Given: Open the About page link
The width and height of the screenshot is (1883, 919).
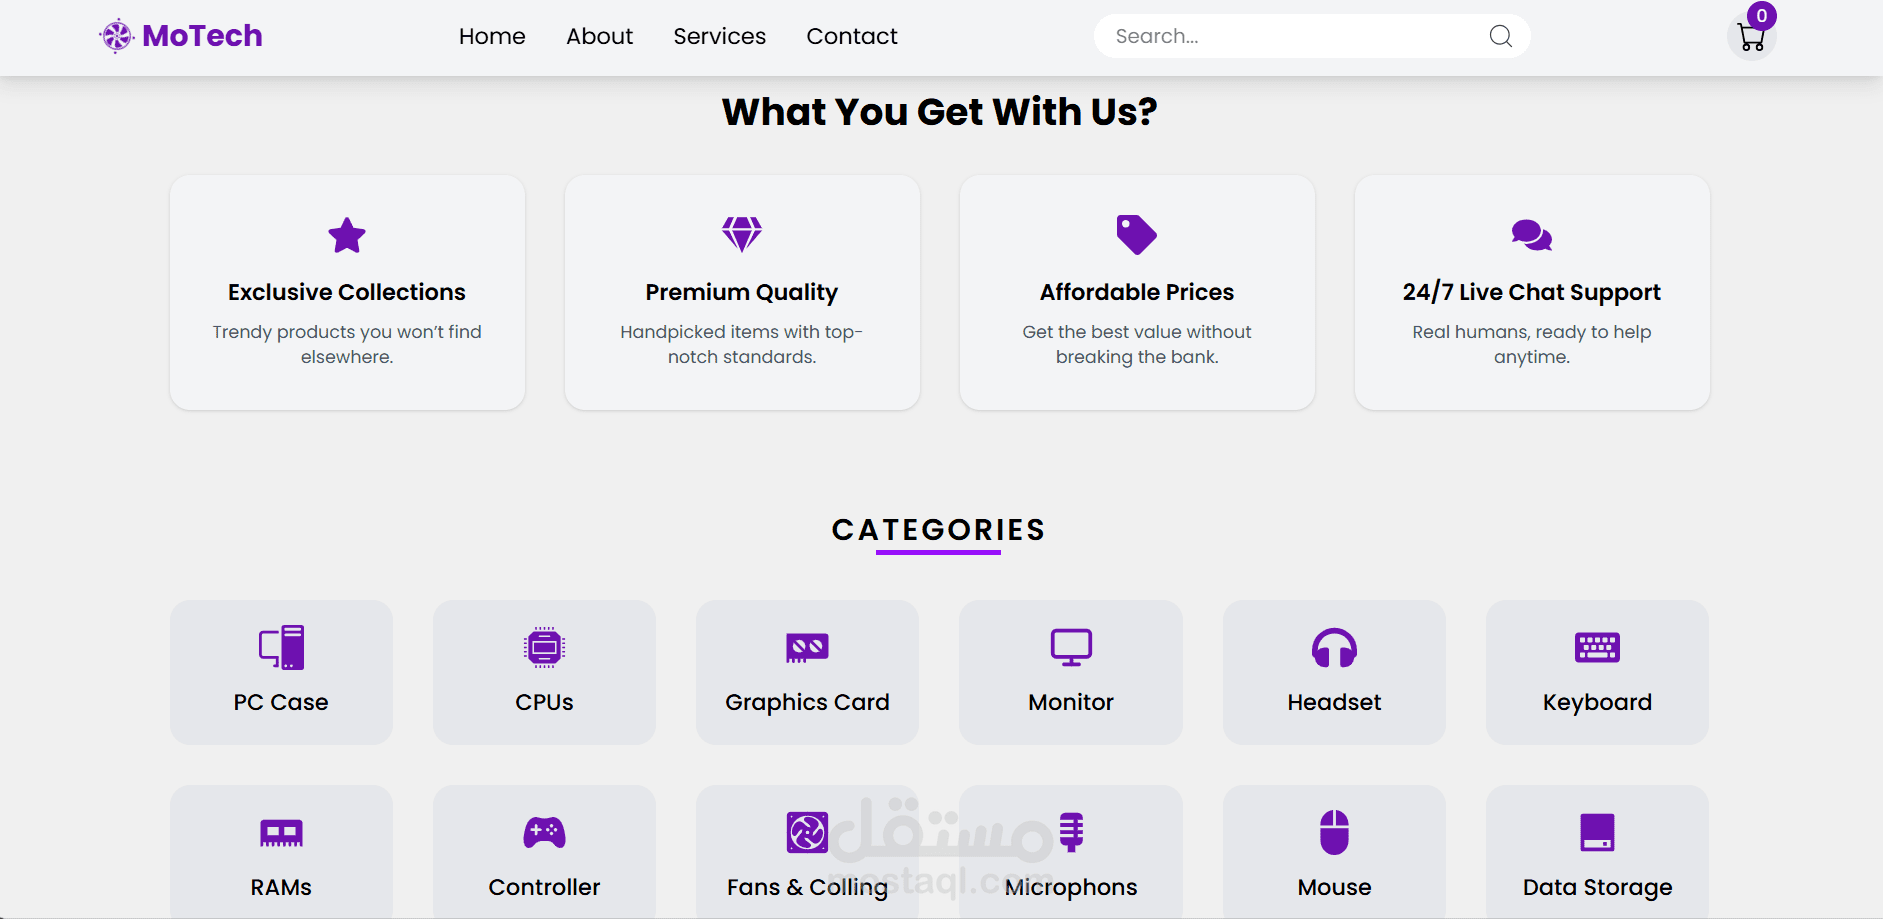Looking at the screenshot, I should coord(599,36).
